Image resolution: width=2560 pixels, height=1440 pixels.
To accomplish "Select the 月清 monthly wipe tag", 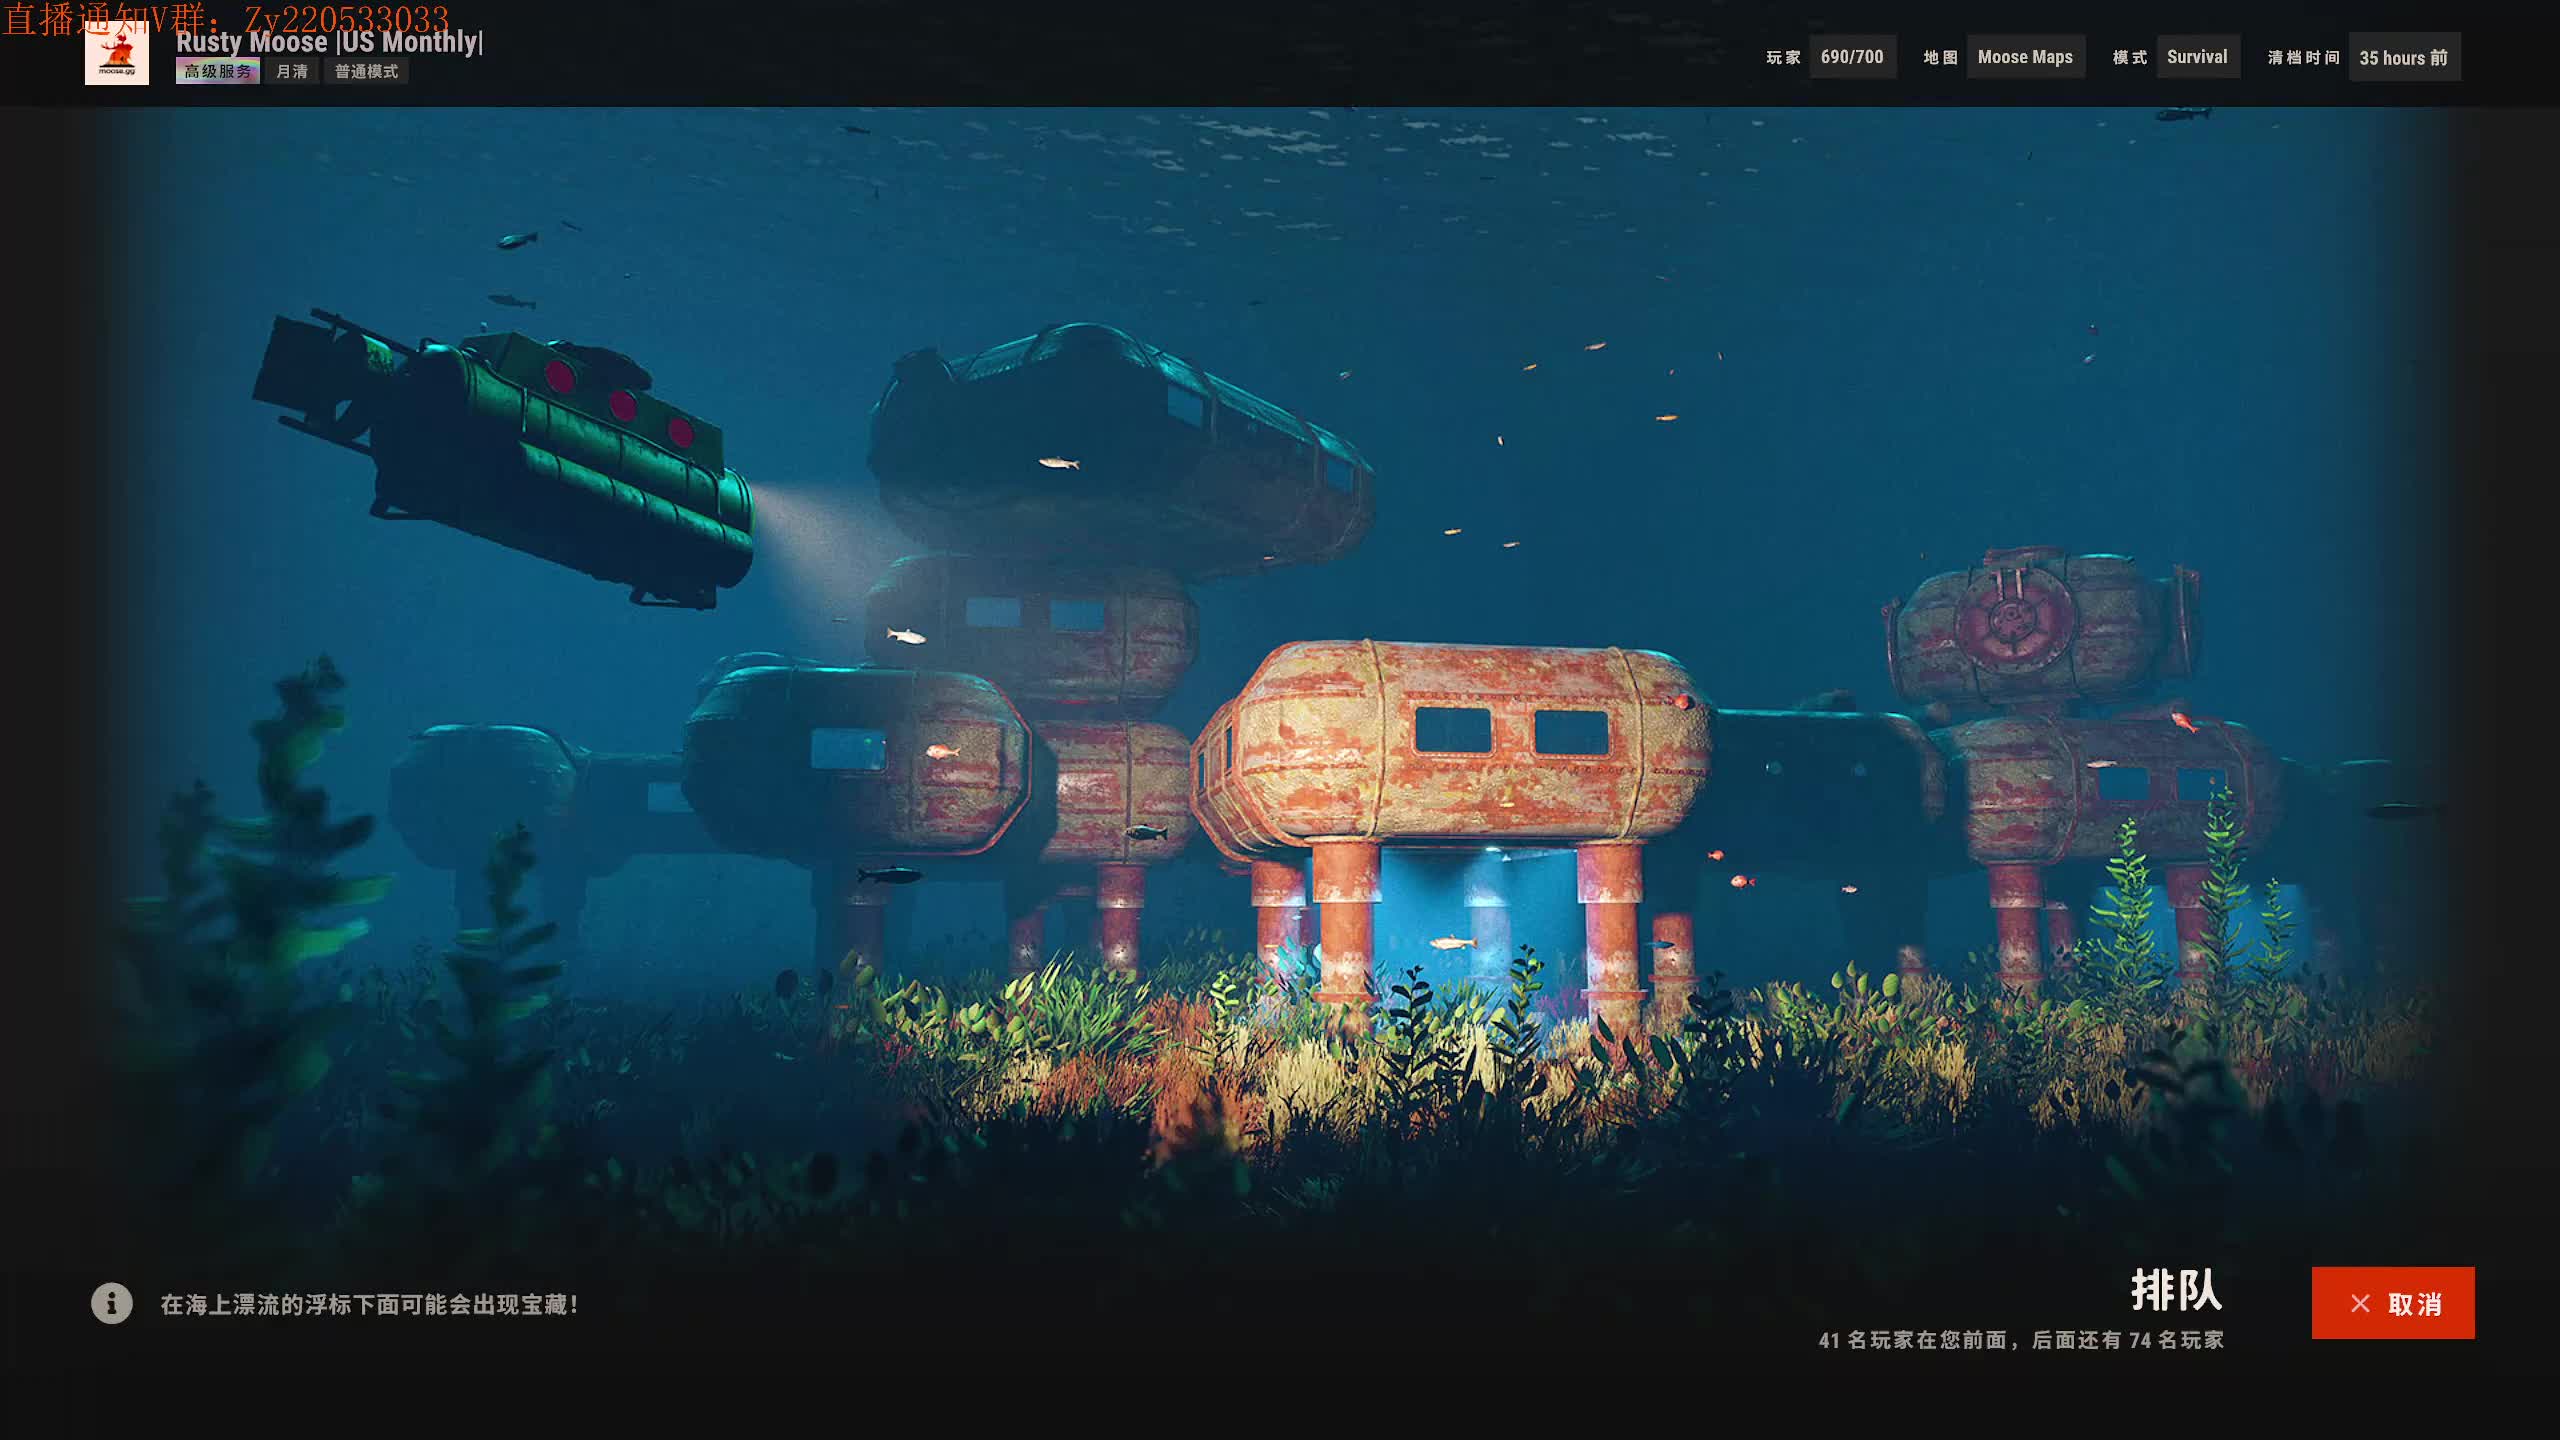I will click(x=291, y=71).
